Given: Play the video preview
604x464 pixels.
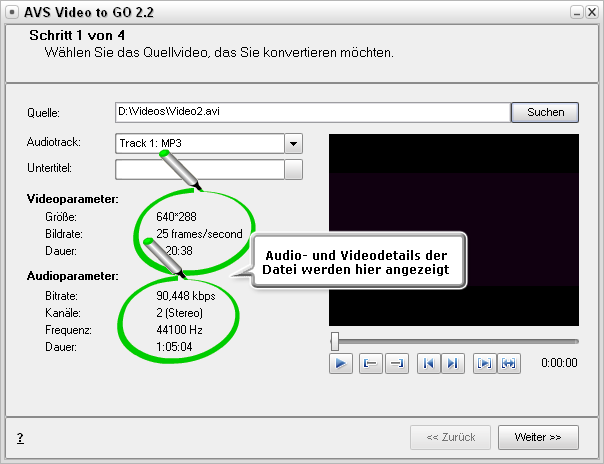Looking at the screenshot, I should pyautogui.click(x=341, y=363).
